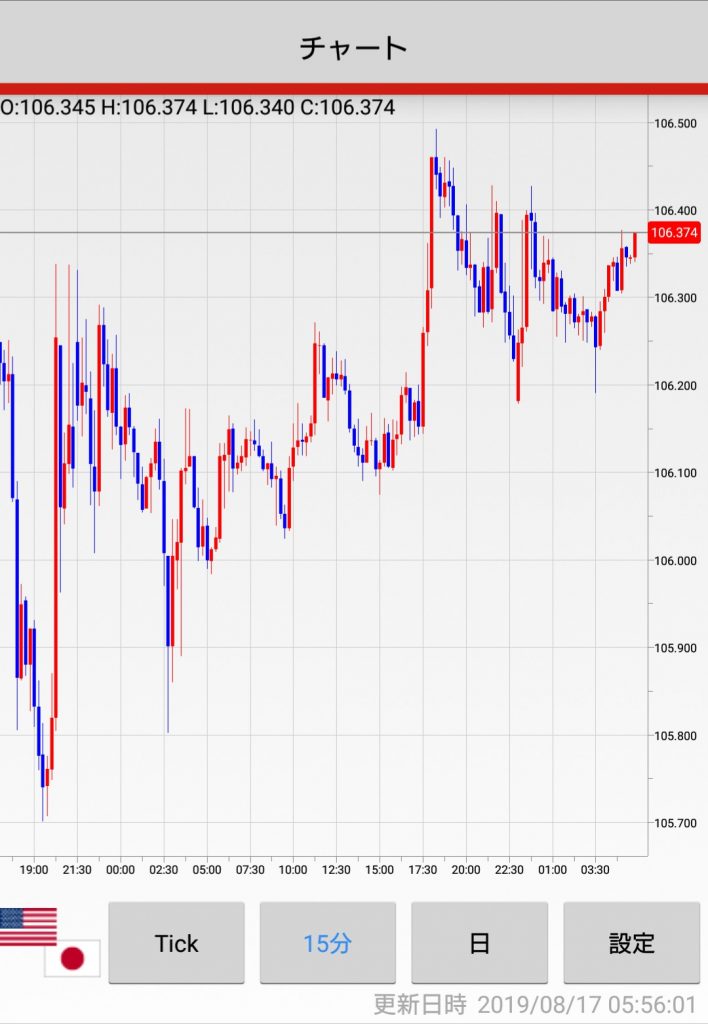This screenshot has height=1024, width=708.
Task: Click the 17:30 time axis label
Action: coord(422,870)
